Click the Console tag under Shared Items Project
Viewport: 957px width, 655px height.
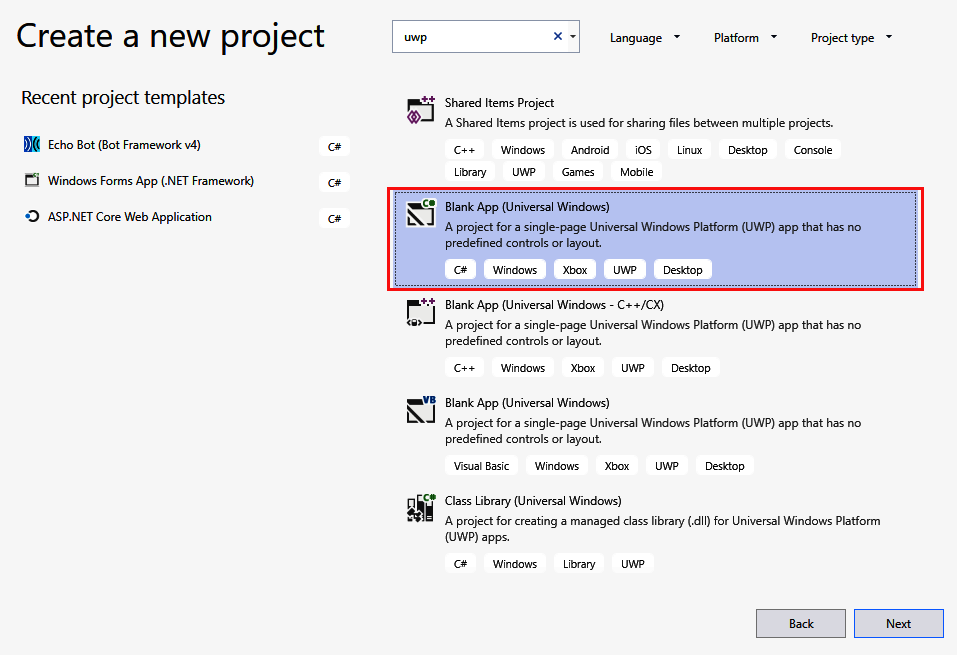tap(812, 150)
